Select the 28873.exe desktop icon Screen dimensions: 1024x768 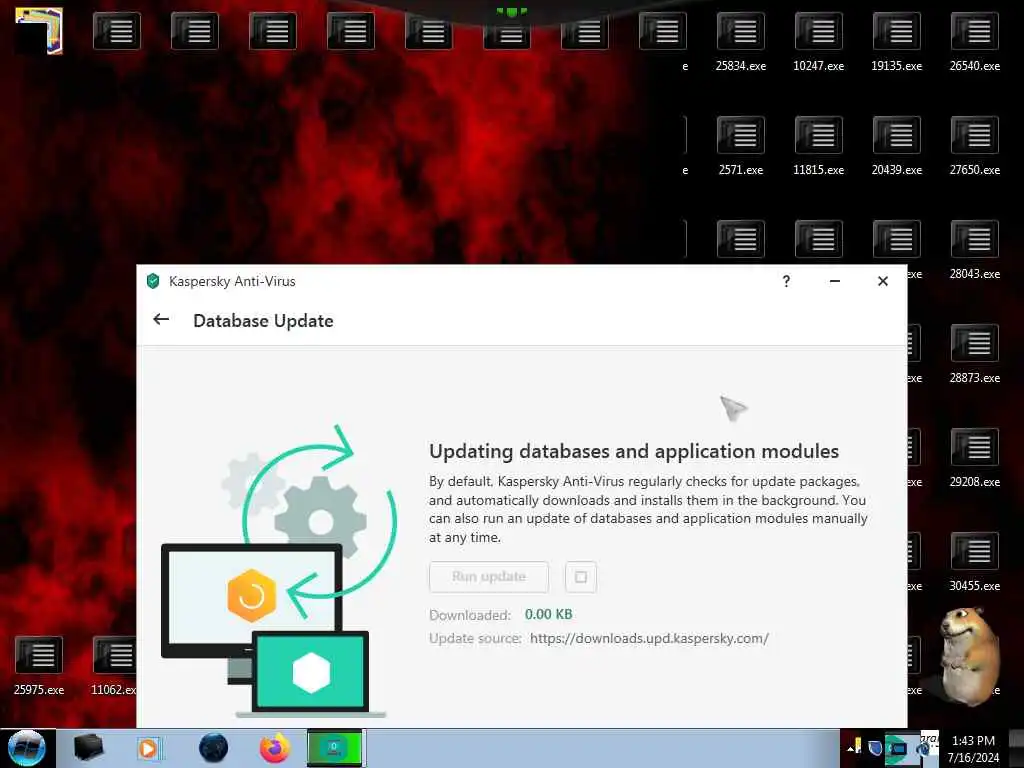tap(974, 354)
